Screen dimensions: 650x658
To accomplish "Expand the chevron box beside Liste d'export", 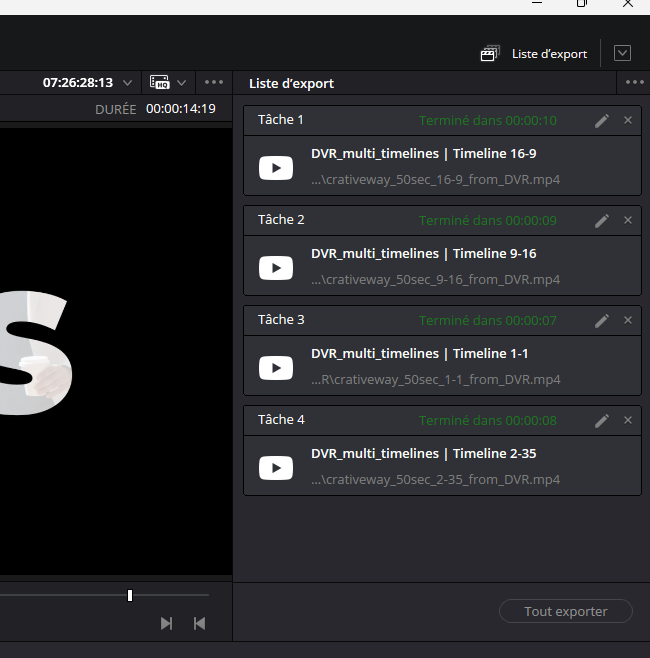I will [623, 54].
